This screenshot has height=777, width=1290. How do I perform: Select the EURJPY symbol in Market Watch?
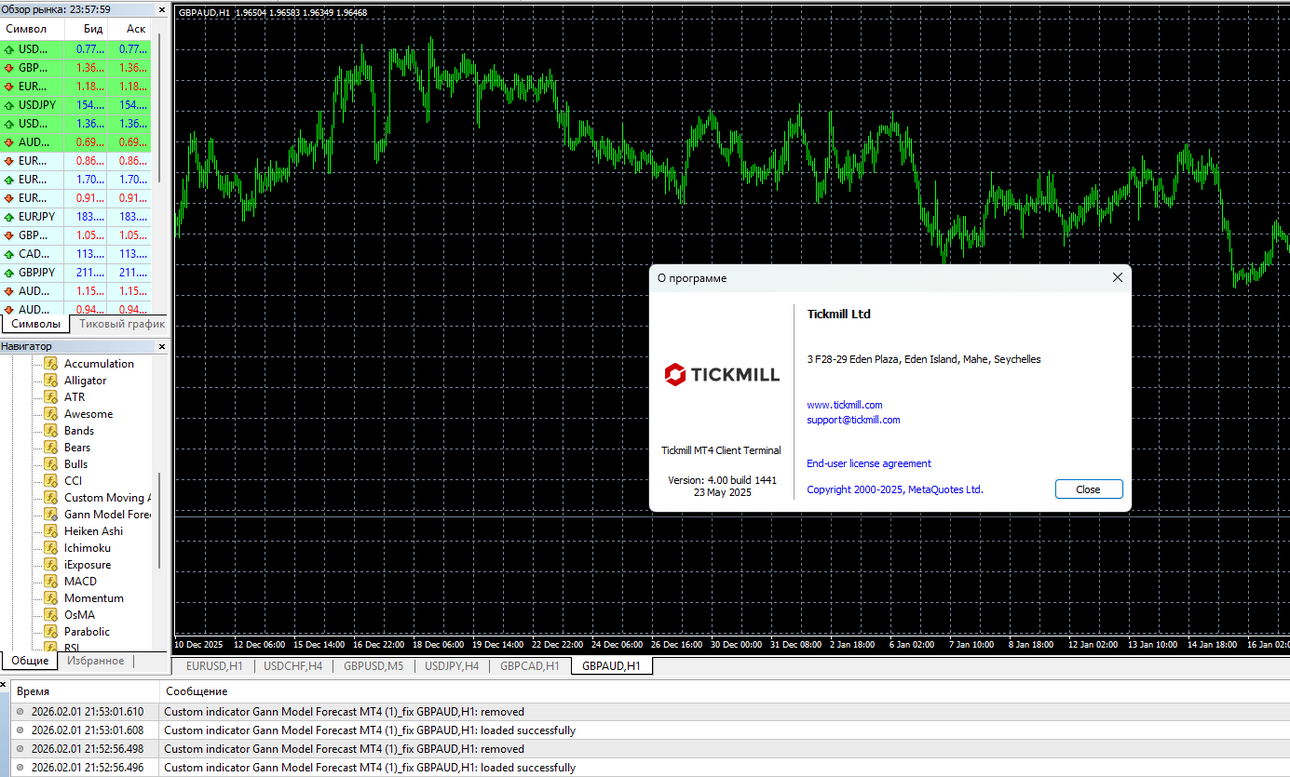pyautogui.click(x=37, y=217)
